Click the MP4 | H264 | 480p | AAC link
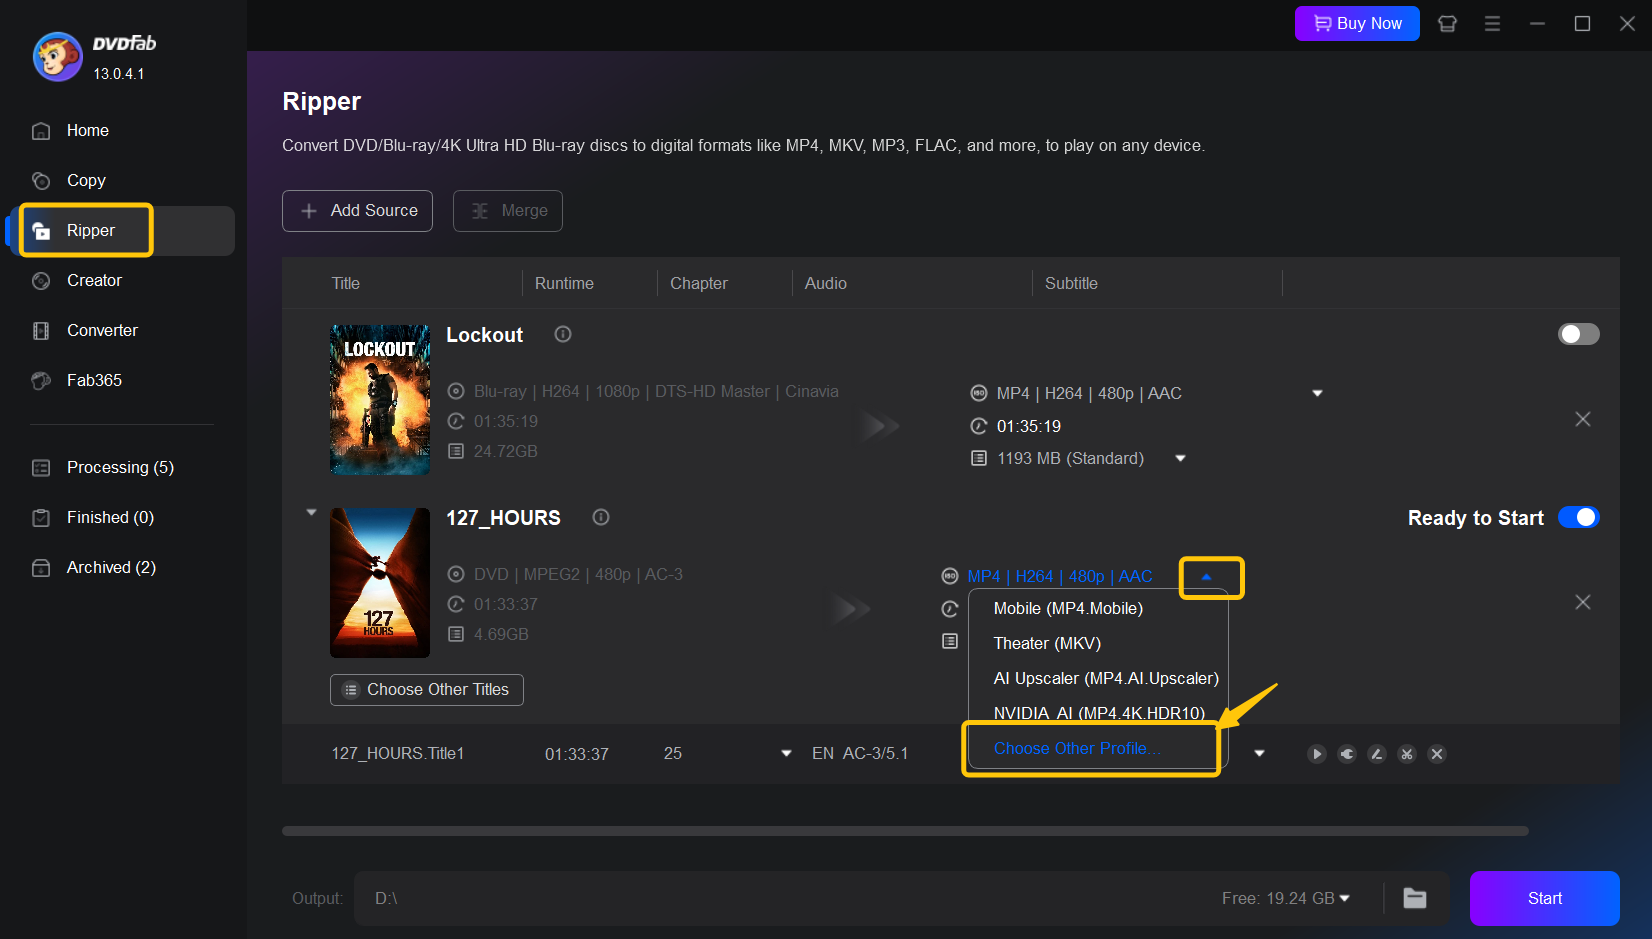 point(1060,576)
